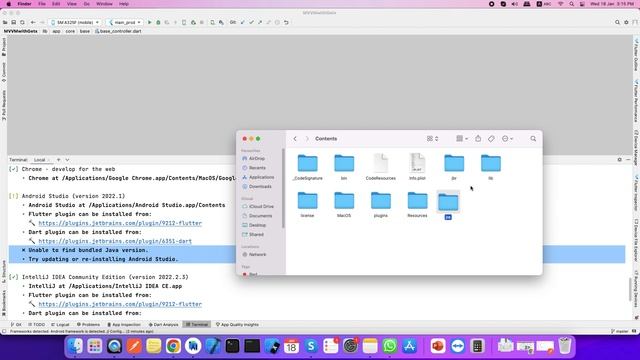Viewport: 640px width, 360px height.
Task: Open the App Inspection tool tab
Action: pyautogui.click(x=124, y=324)
